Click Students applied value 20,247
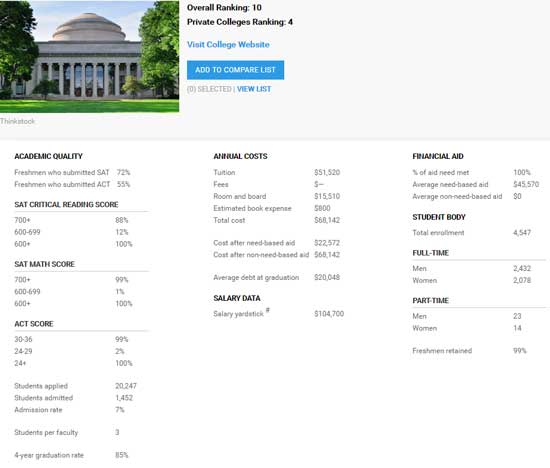550x468 pixels. point(126,386)
